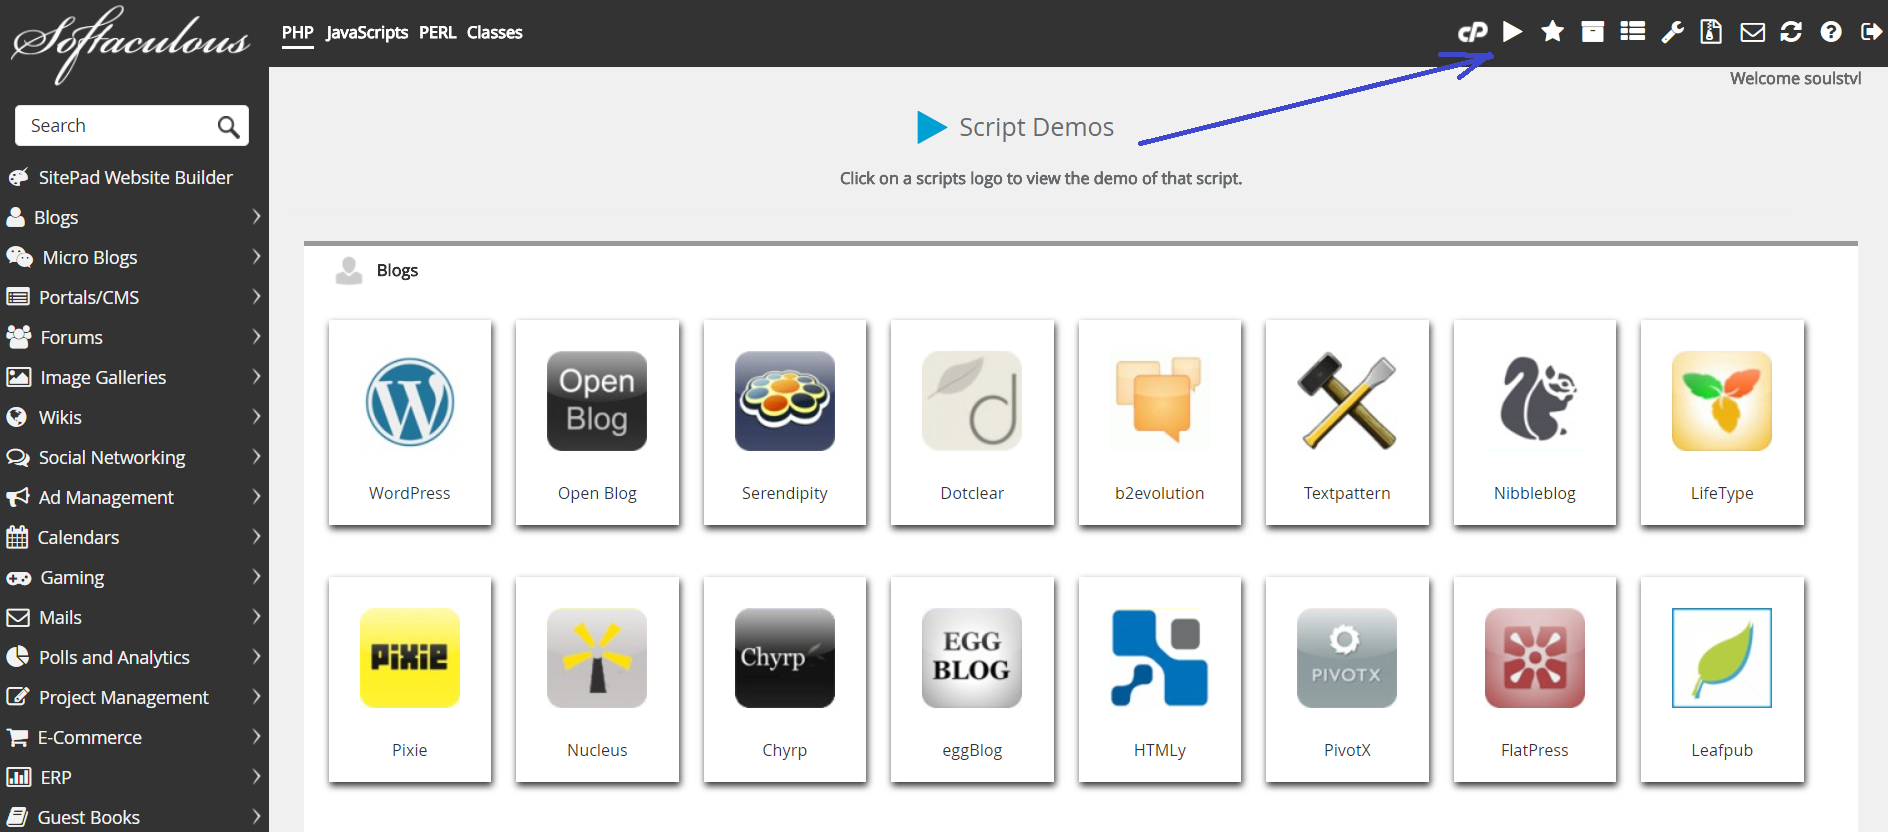Screen dimensions: 1888x832
Task: Open settings wrench icon
Action: coord(1672,32)
